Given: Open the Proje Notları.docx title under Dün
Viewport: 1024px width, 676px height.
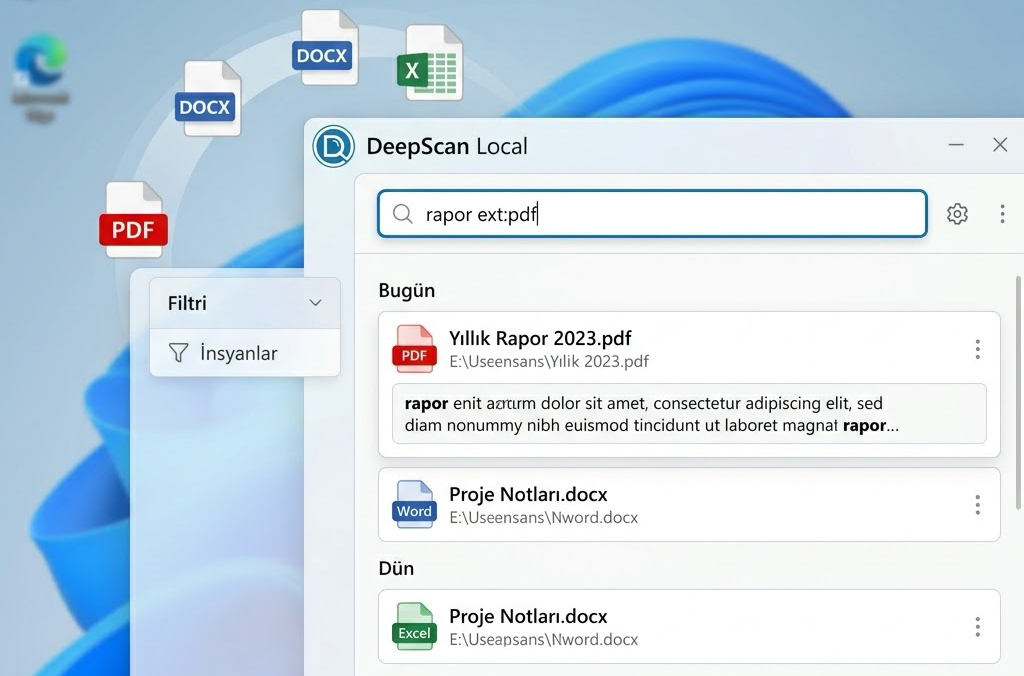Looking at the screenshot, I should 528,617.
